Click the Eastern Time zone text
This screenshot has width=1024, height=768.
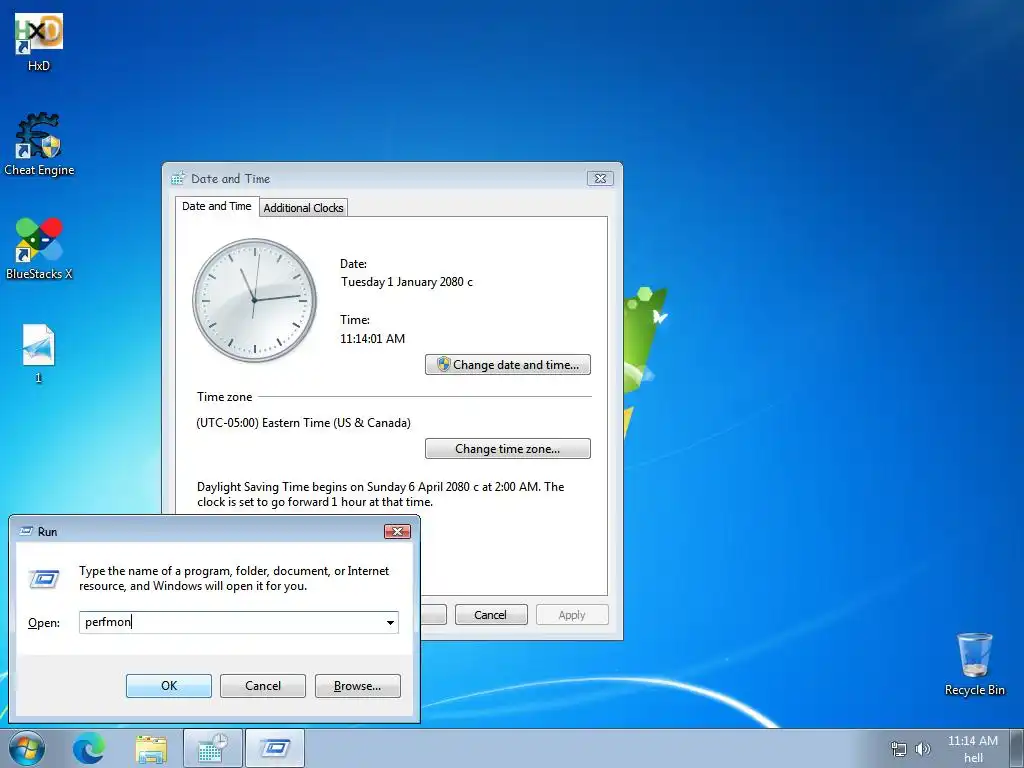click(x=304, y=423)
